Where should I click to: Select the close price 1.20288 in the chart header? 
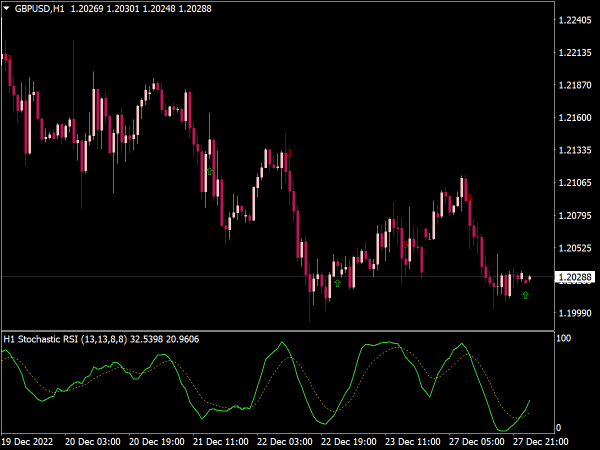tap(195, 8)
